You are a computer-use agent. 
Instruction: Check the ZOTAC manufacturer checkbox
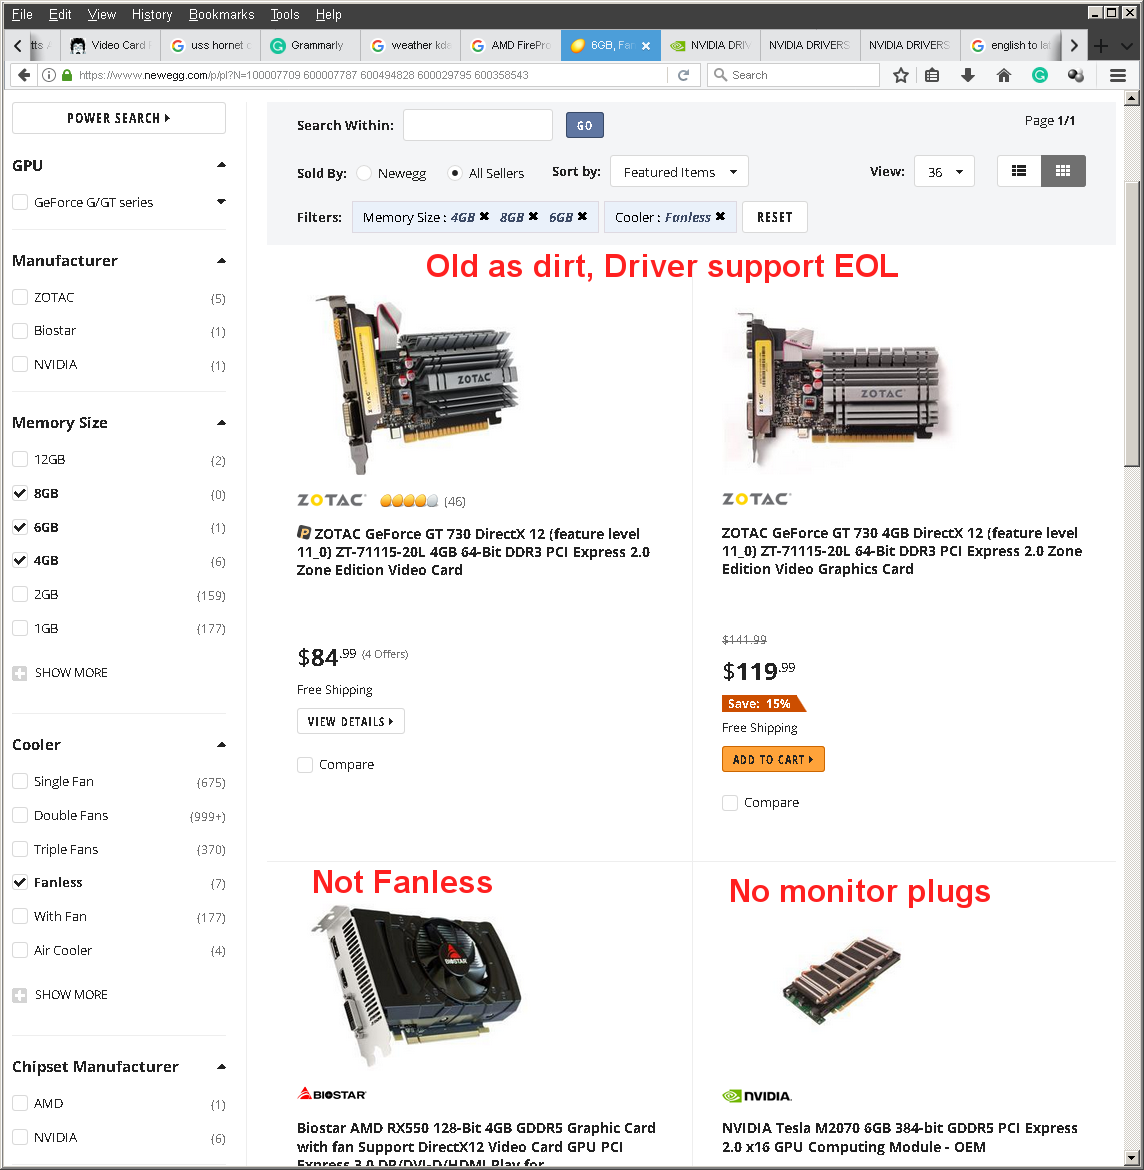point(20,297)
